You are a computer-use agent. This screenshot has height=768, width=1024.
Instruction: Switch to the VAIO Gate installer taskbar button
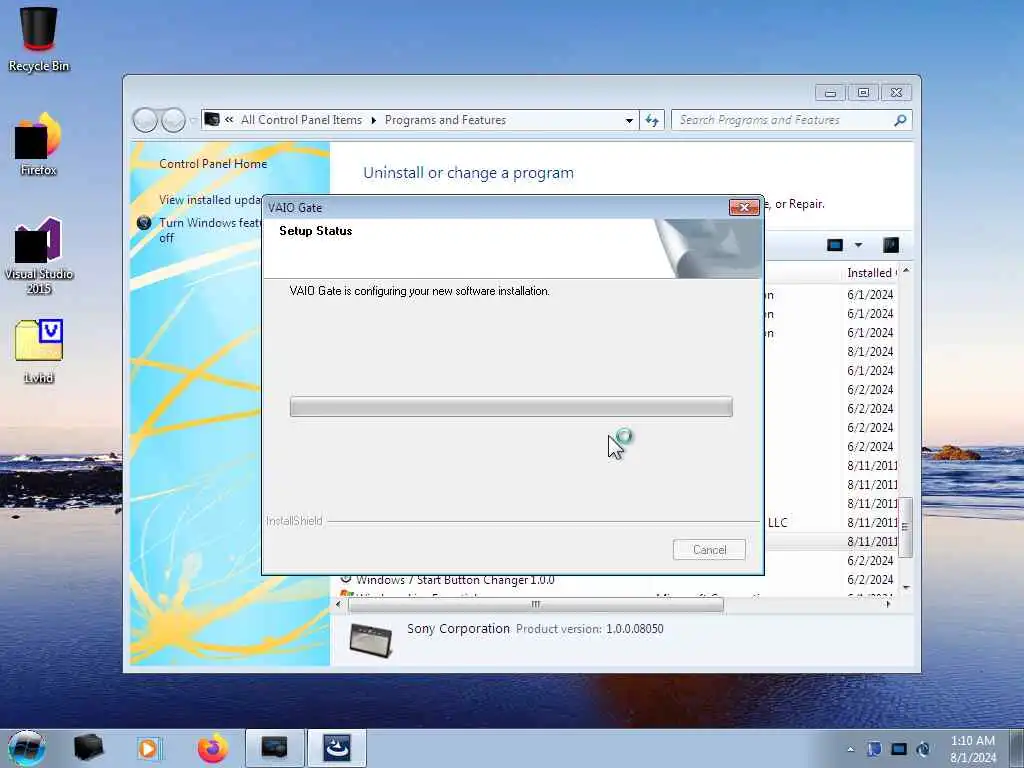(337, 748)
